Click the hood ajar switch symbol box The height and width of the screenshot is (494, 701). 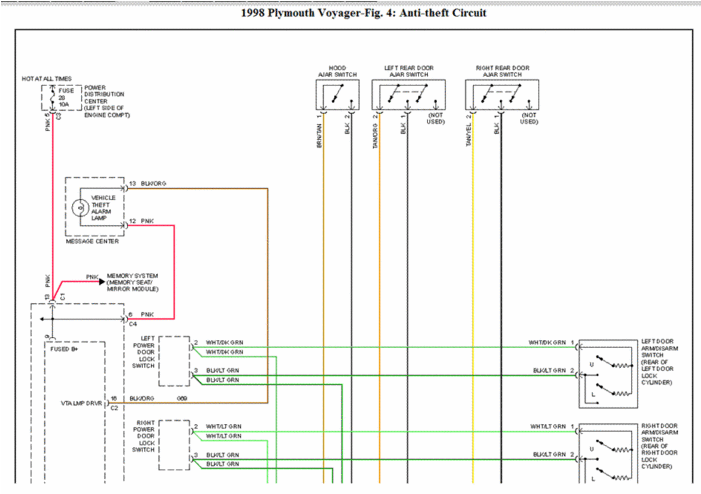pos(338,95)
